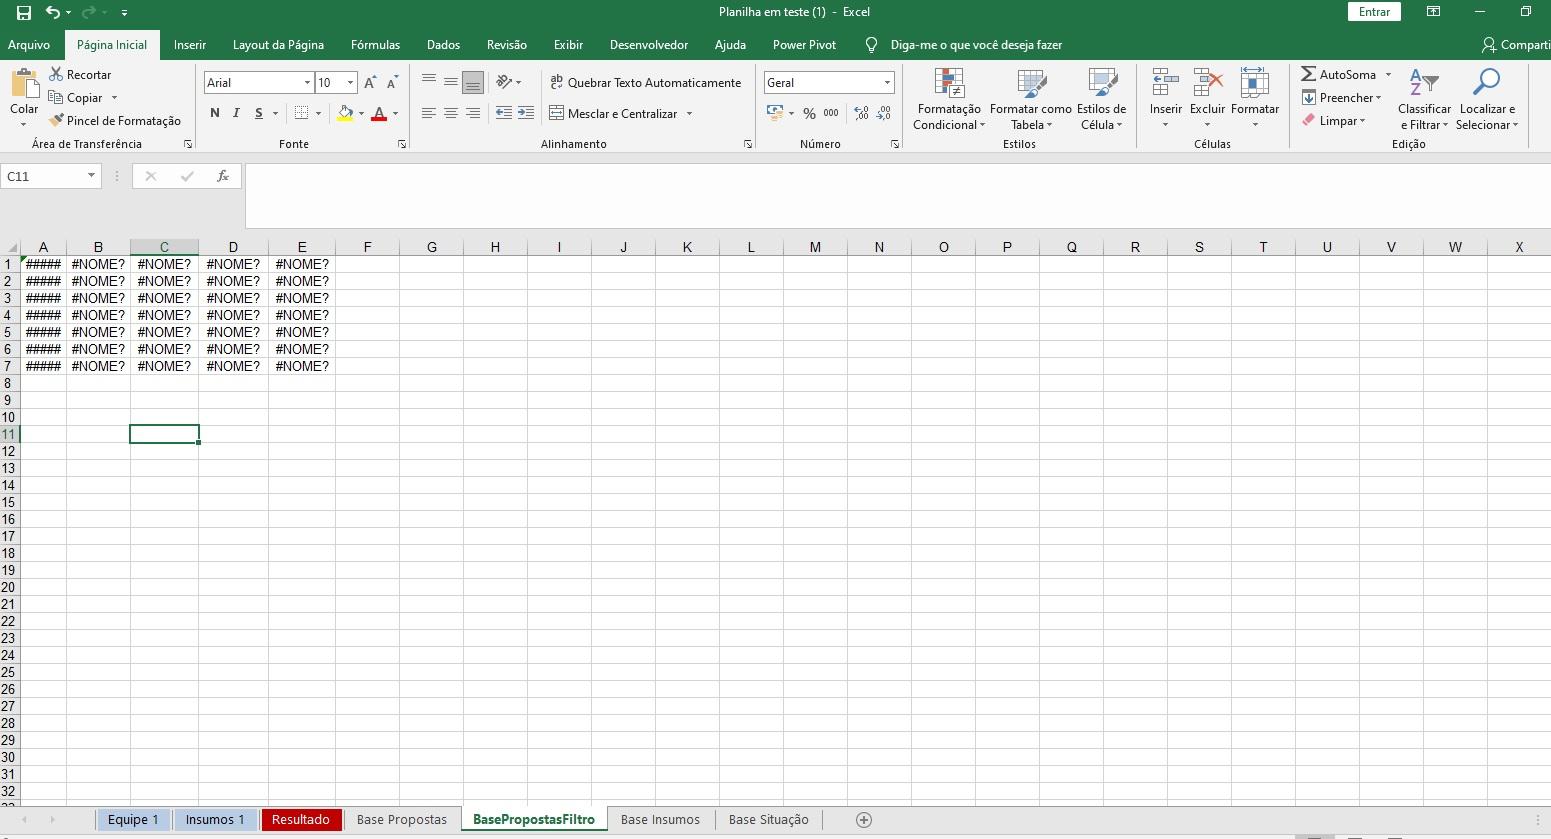The width and height of the screenshot is (1551, 839).
Task: Save the workbook with the floppy icon
Action: 24,12
